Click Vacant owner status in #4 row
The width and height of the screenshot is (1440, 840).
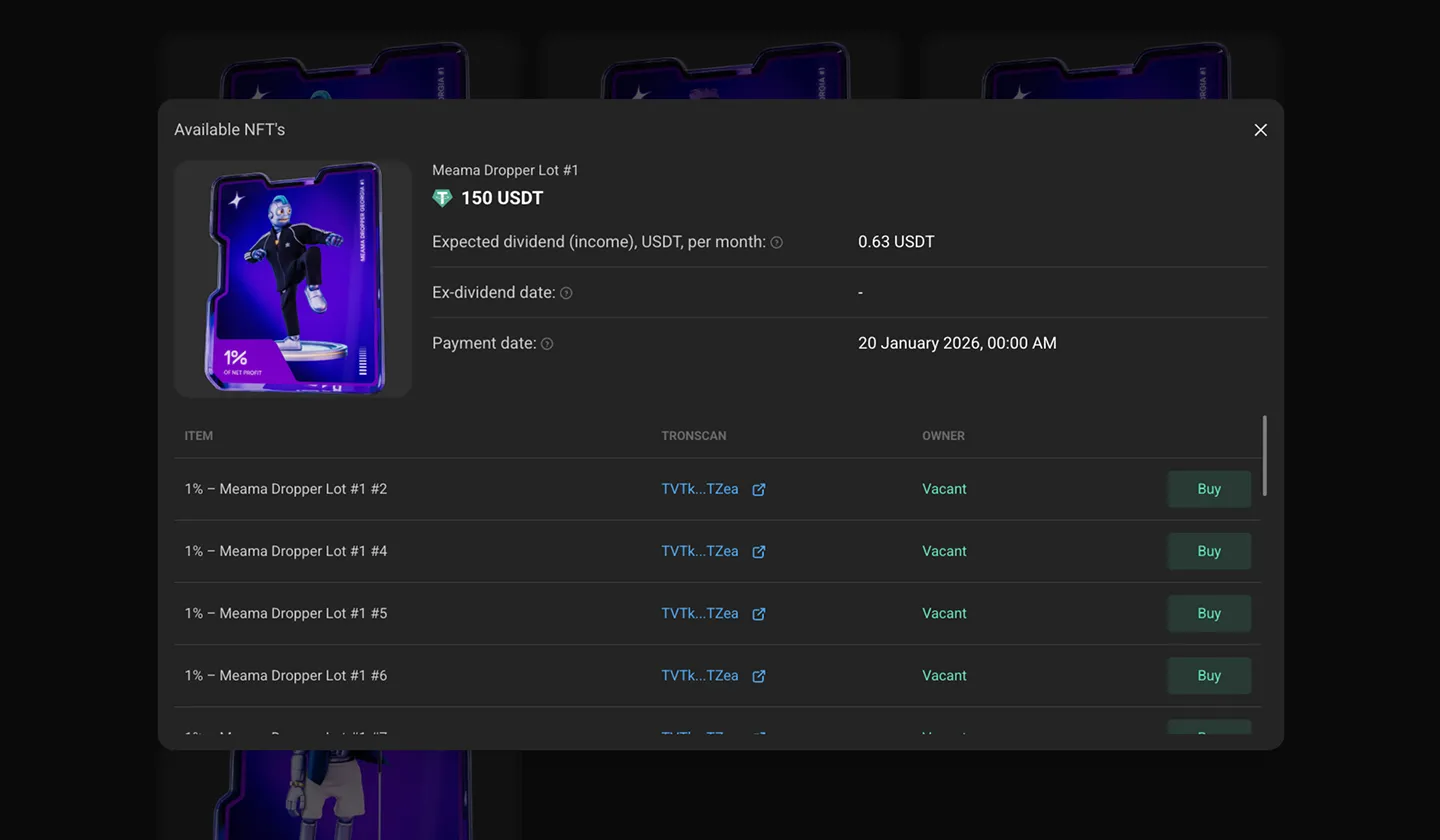[944, 551]
